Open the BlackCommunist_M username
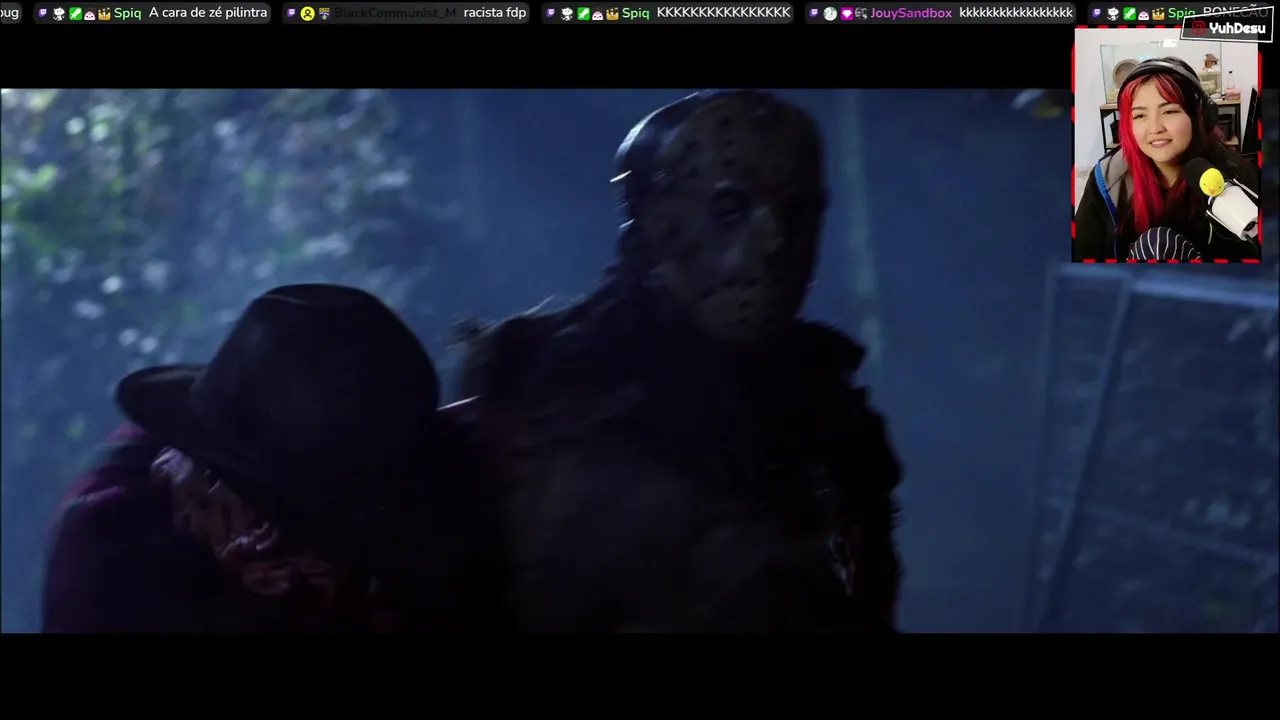Image resolution: width=1280 pixels, height=720 pixels. pyautogui.click(x=394, y=13)
